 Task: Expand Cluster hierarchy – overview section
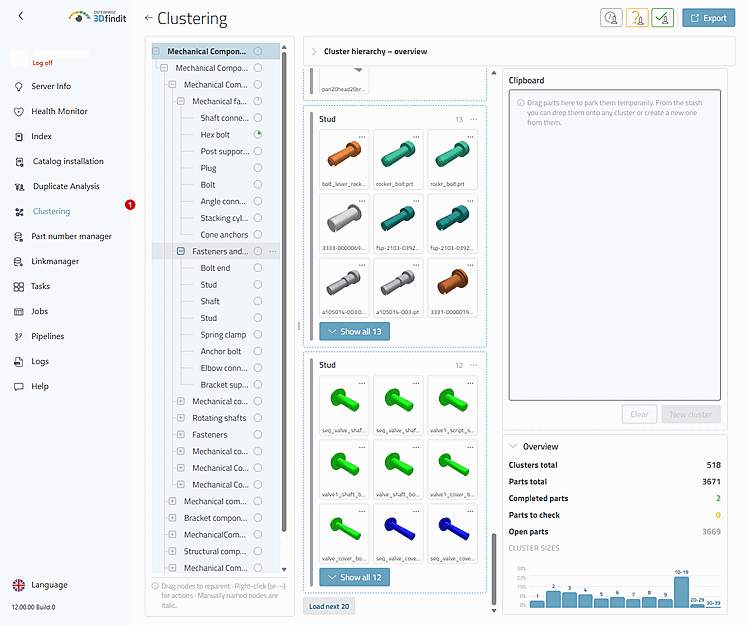314,52
